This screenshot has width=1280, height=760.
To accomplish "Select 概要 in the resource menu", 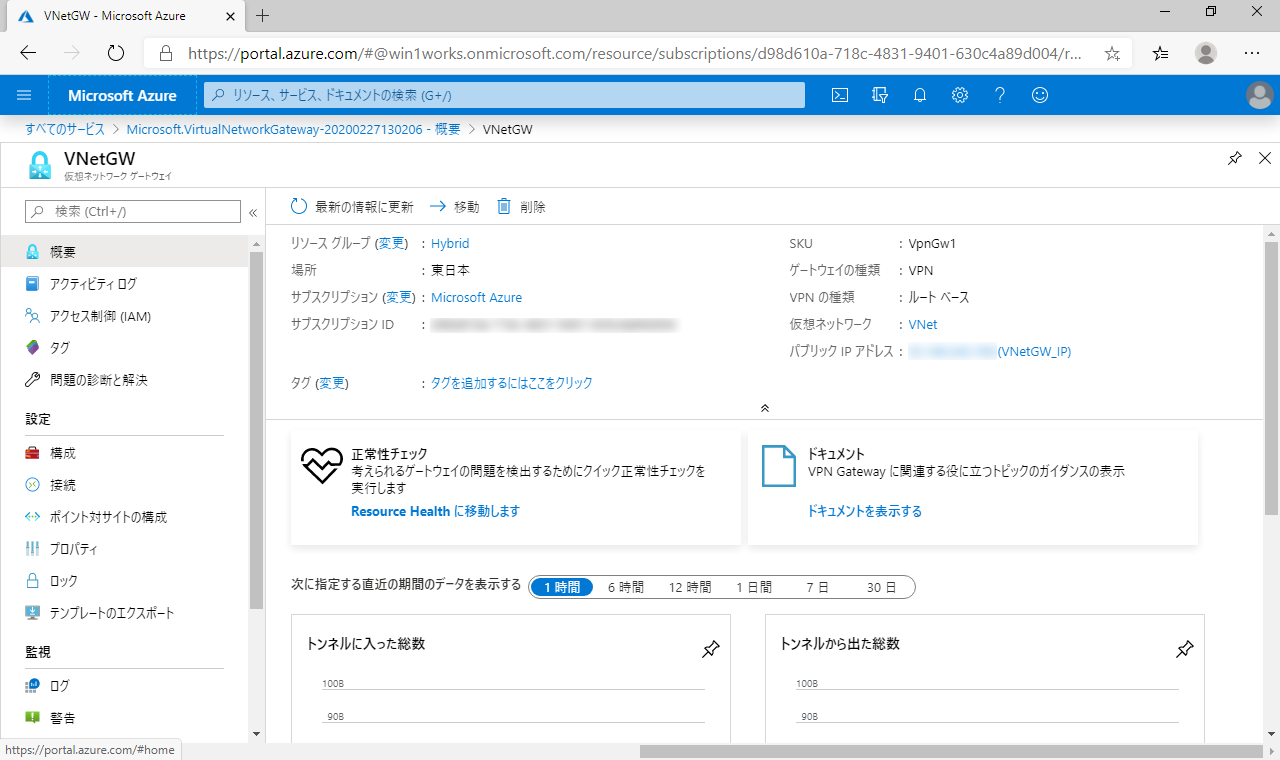I will (125, 252).
